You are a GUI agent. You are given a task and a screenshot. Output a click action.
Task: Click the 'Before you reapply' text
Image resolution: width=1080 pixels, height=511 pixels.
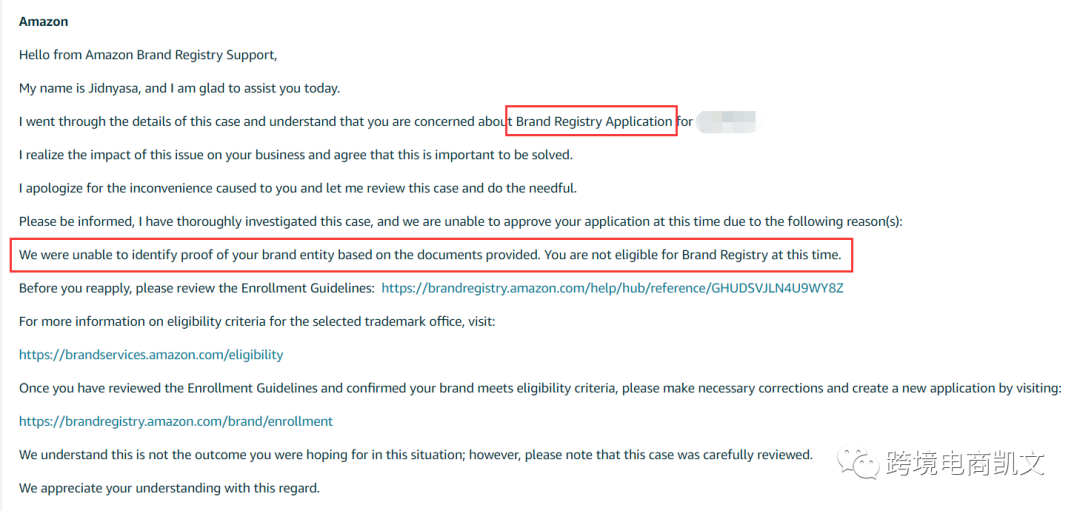(x=197, y=289)
